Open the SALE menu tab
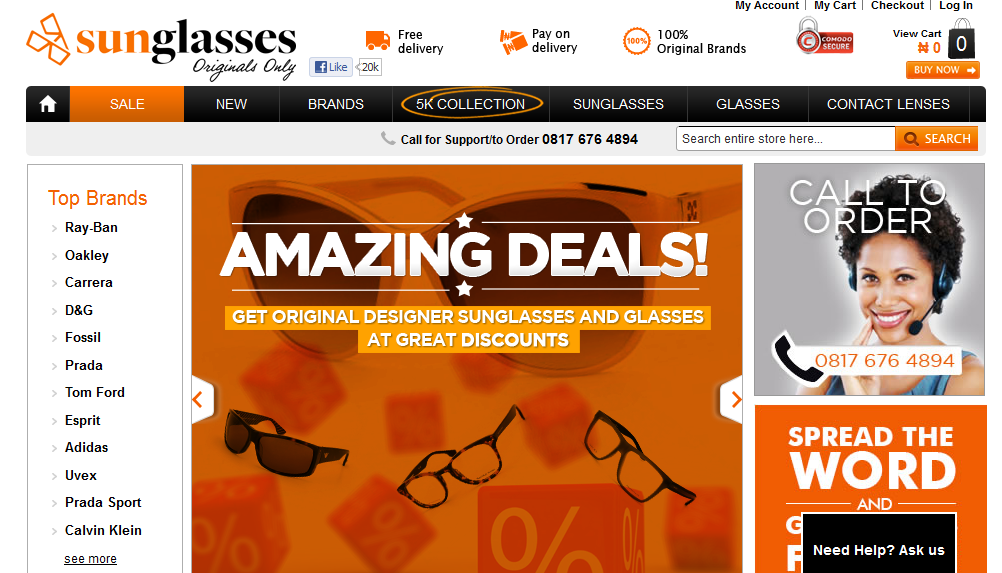Image resolution: width=1002 pixels, height=573 pixels. point(127,104)
